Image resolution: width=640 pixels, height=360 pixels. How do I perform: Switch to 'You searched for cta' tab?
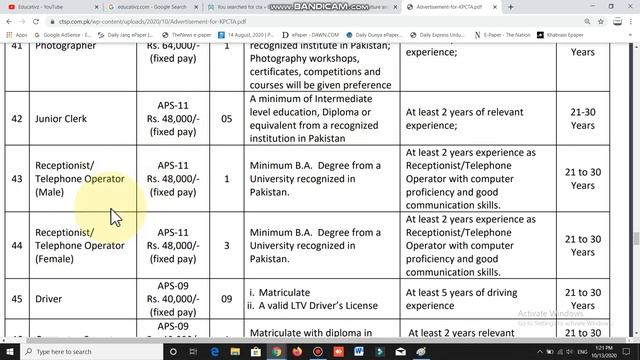(241, 7)
